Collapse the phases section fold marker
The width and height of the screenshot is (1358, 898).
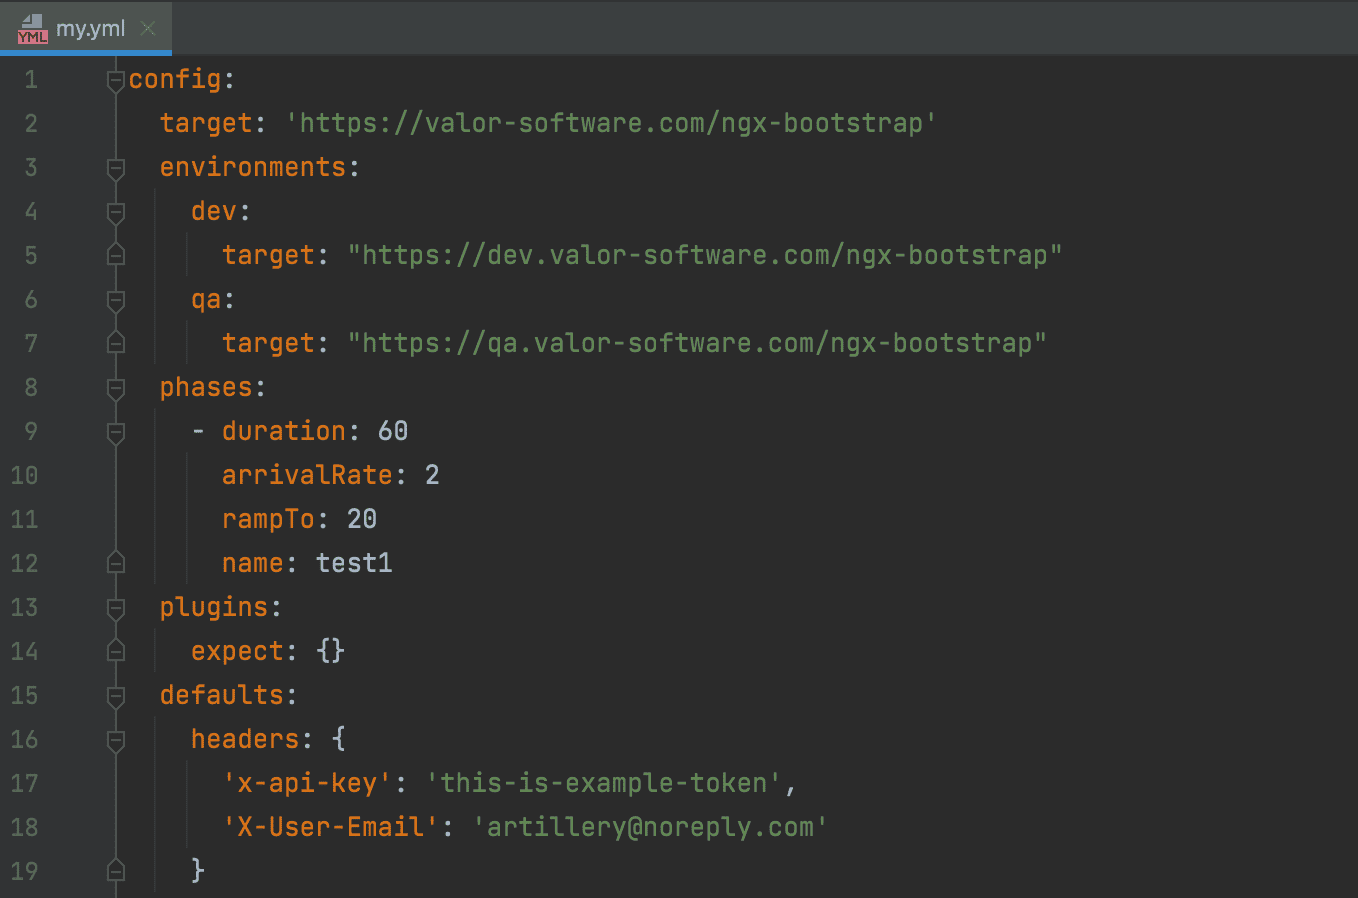tap(116, 388)
